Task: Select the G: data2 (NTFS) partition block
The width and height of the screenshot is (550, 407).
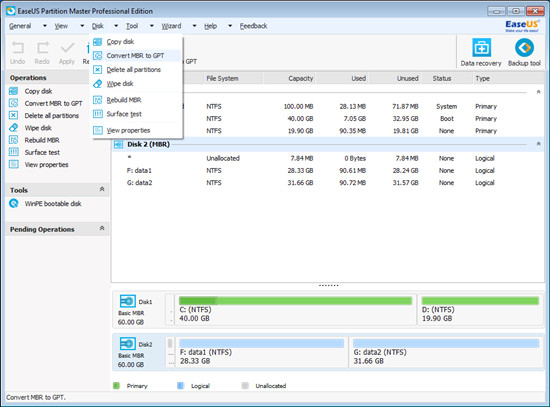Action: click(x=446, y=352)
